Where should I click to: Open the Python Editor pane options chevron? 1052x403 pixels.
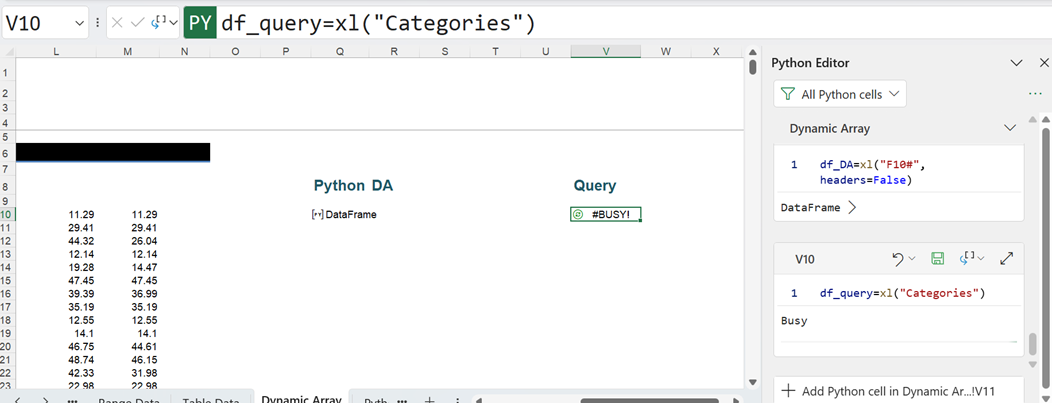[x=1016, y=63]
